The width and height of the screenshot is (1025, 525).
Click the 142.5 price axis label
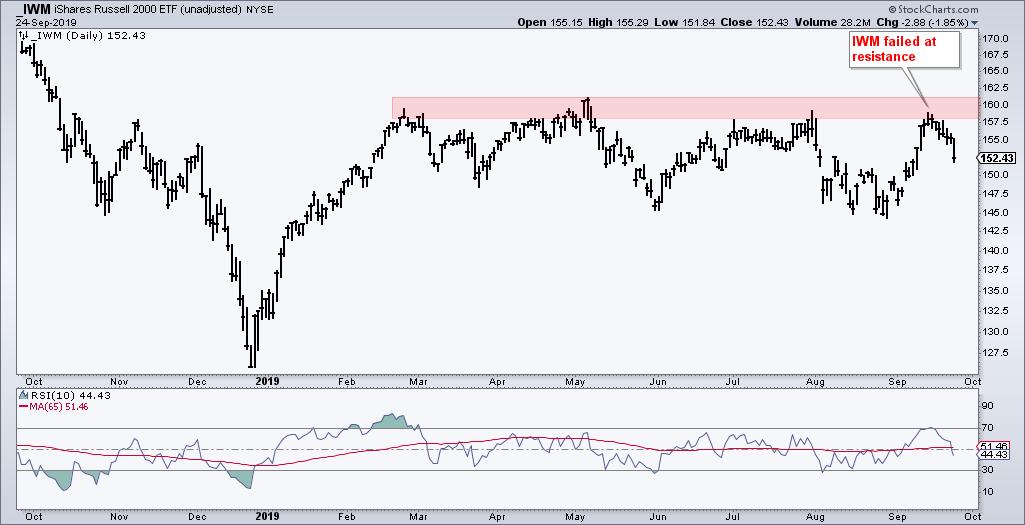[998, 231]
